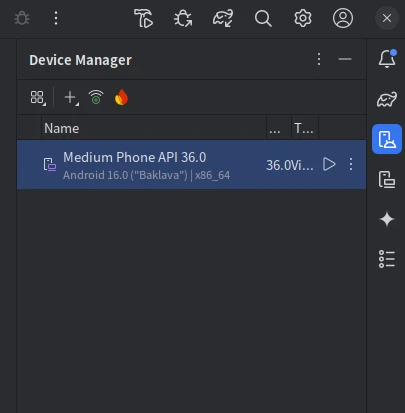
Task: Open the account profile icon
Action: pos(343,18)
